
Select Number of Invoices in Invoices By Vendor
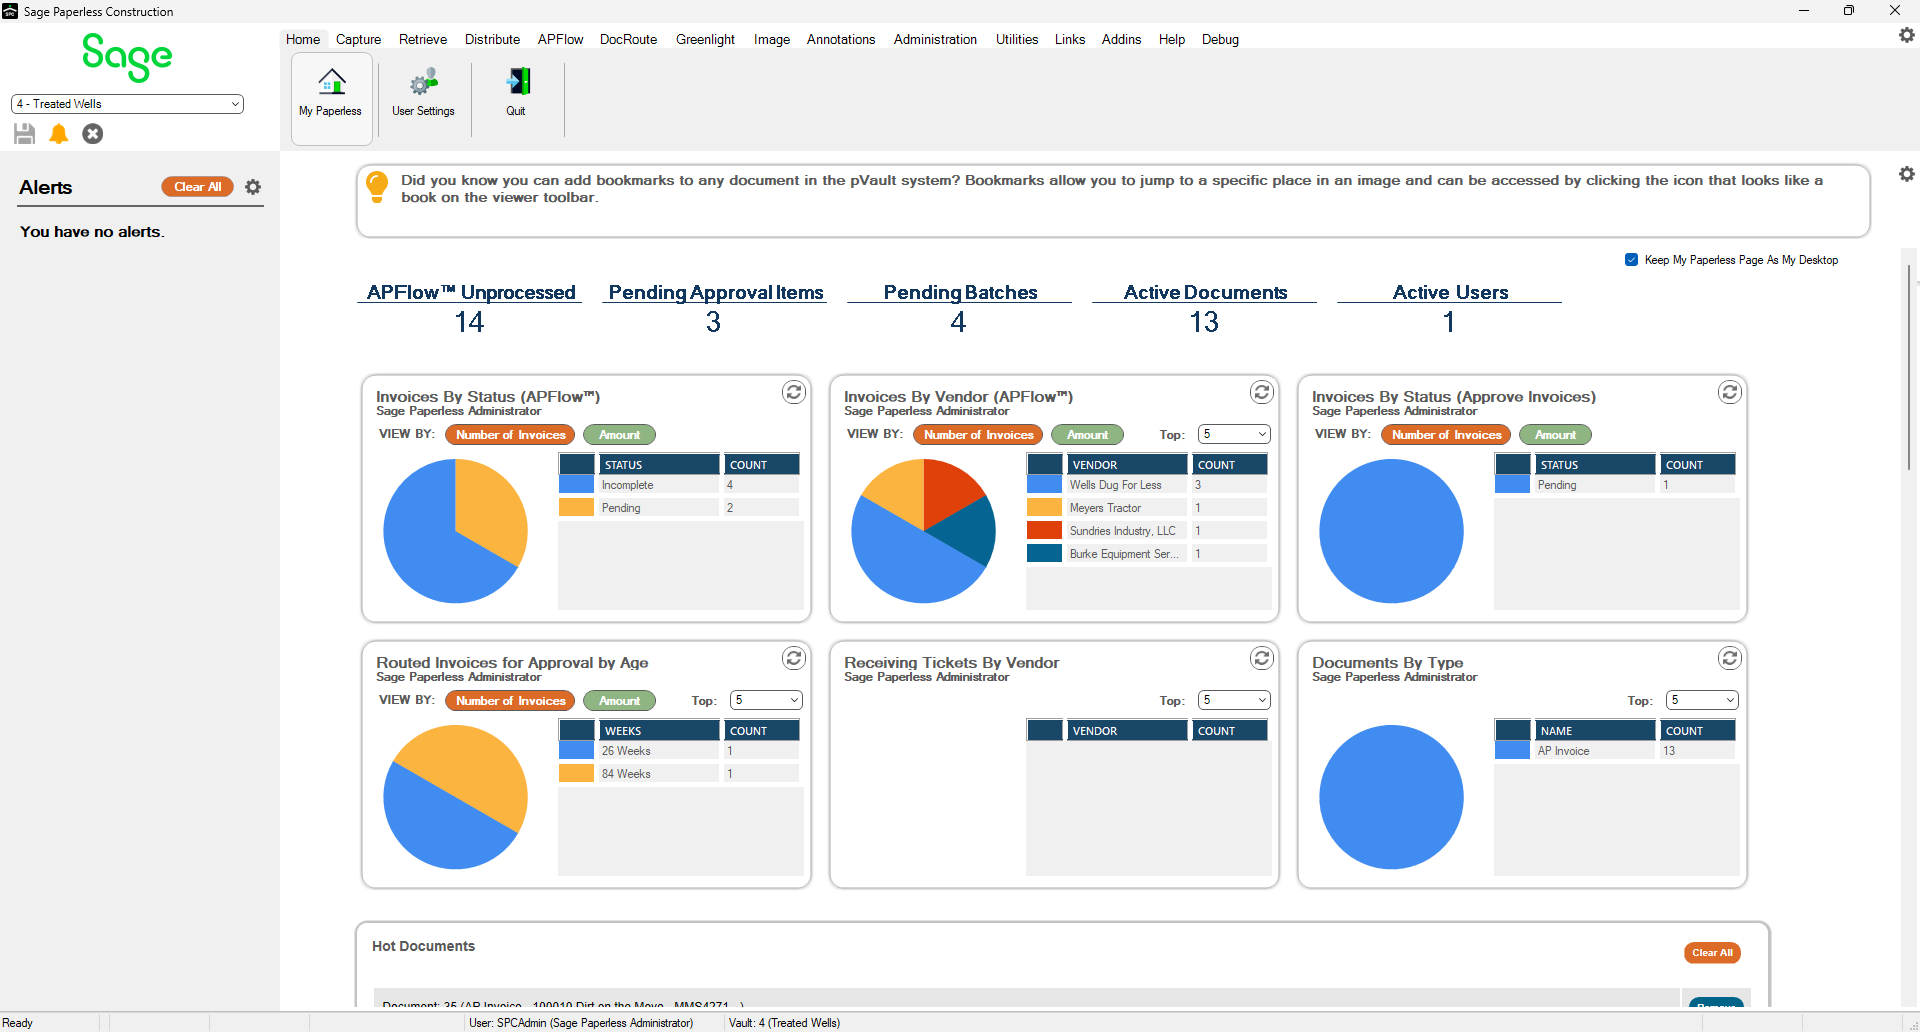coord(978,435)
